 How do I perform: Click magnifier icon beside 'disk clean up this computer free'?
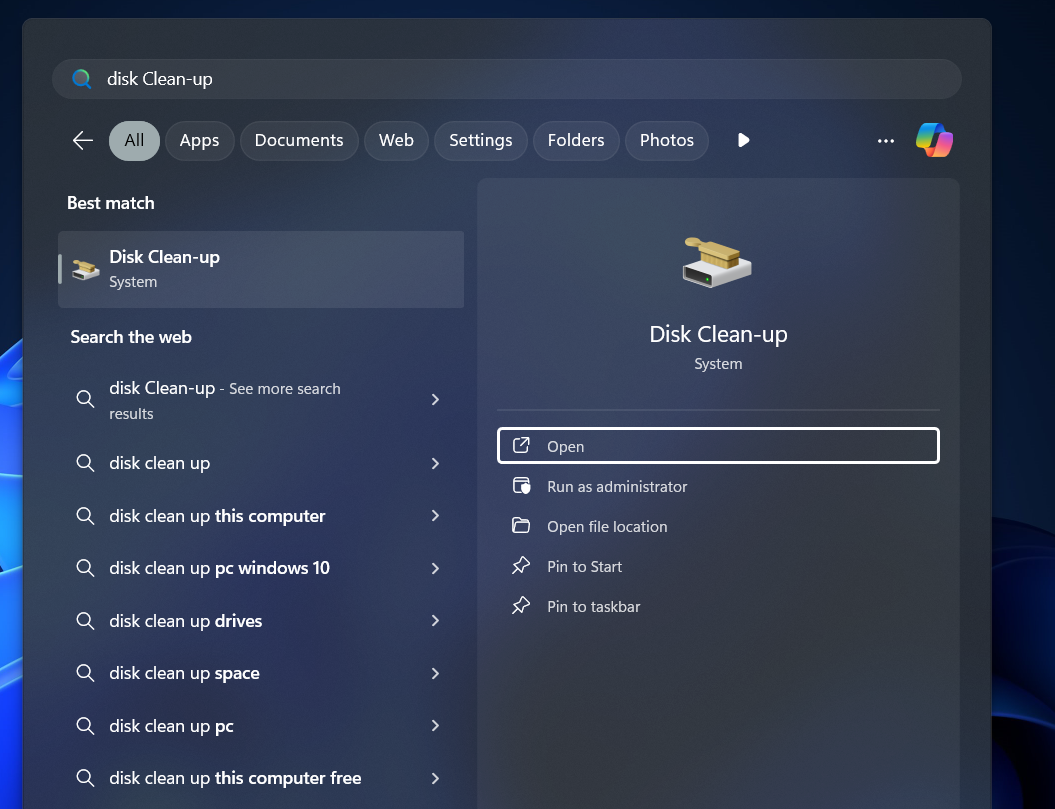[85, 778]
